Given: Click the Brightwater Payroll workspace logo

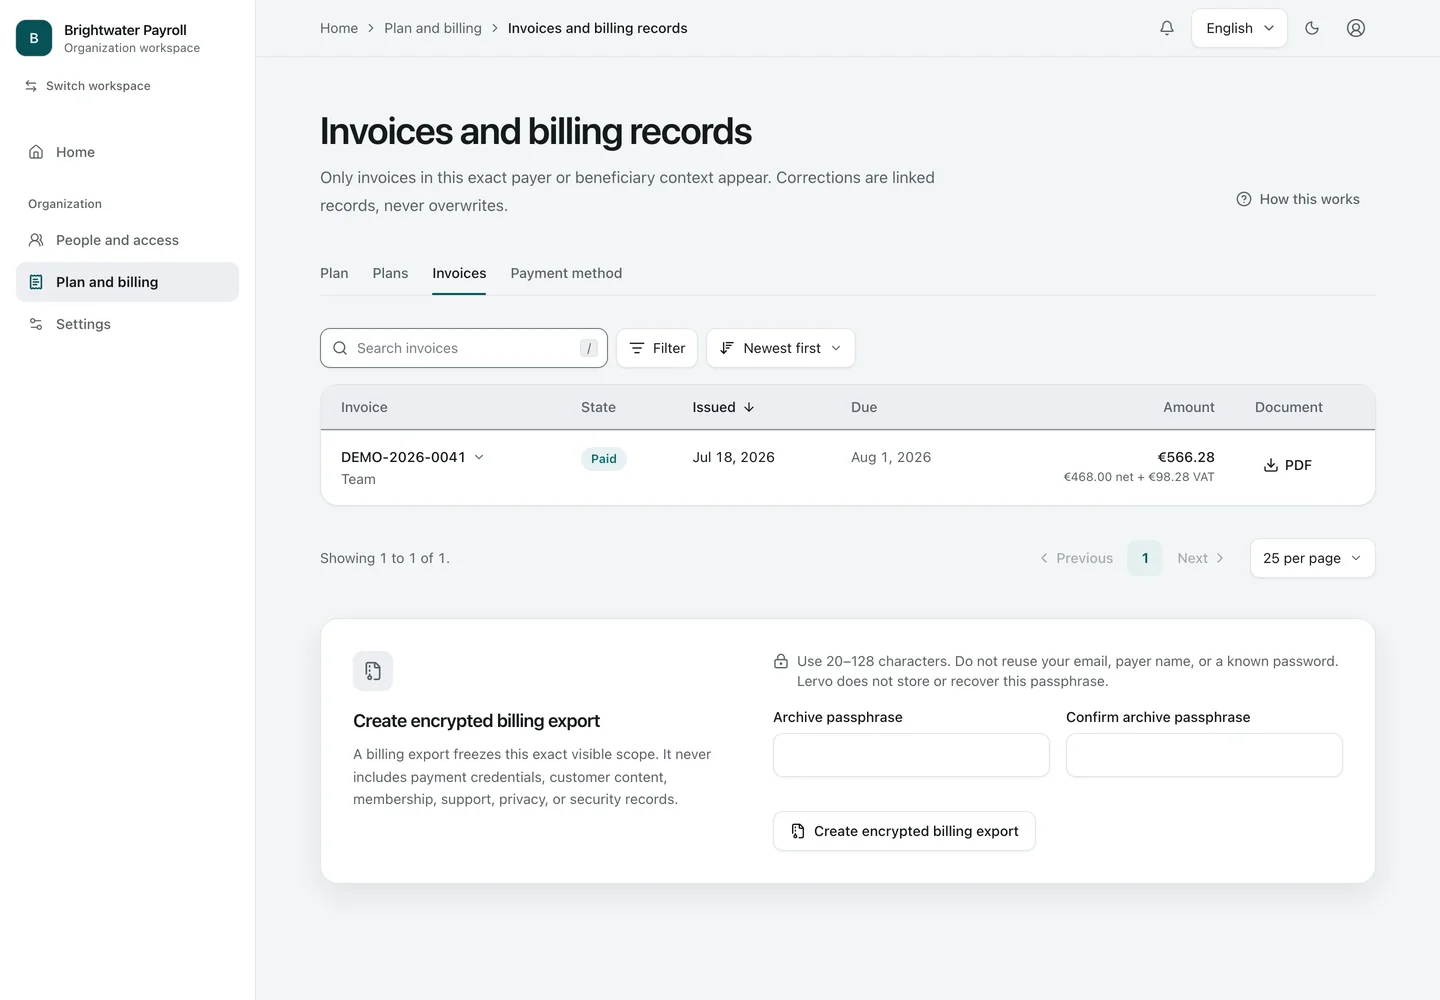Looking at the screenshot, I should (34, 38).
